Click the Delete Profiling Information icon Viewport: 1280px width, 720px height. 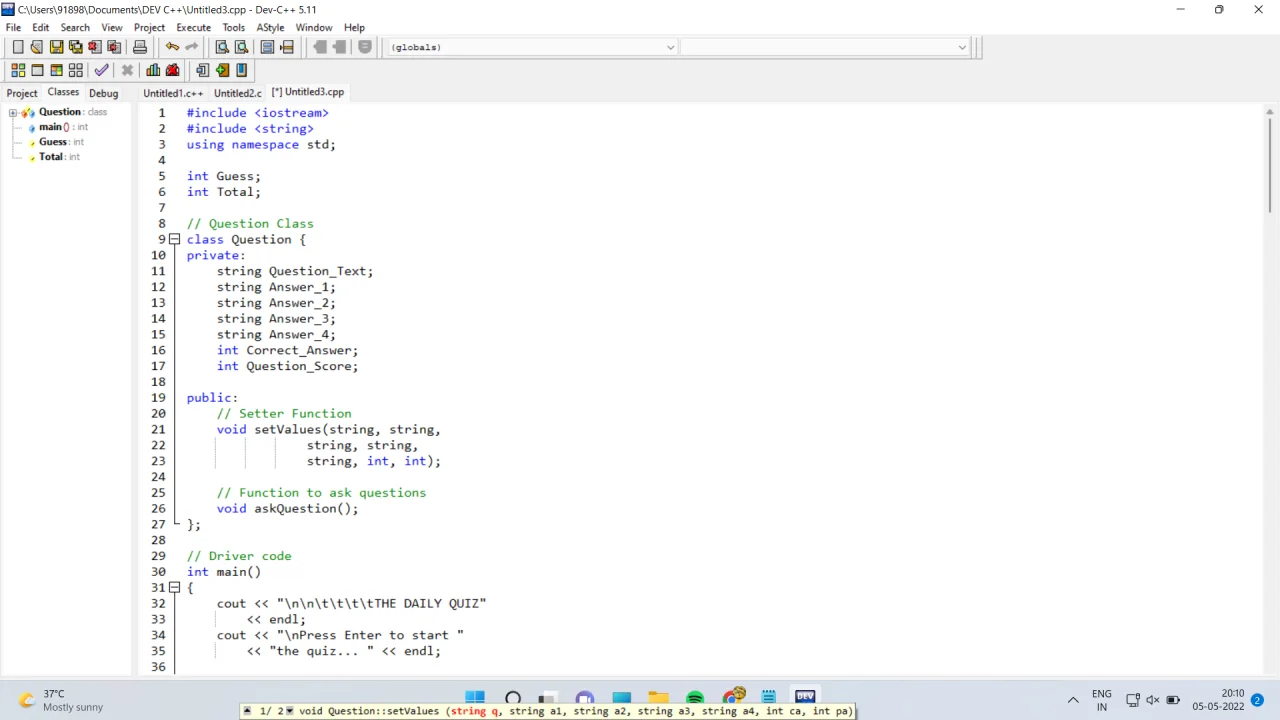click(172, 70)
